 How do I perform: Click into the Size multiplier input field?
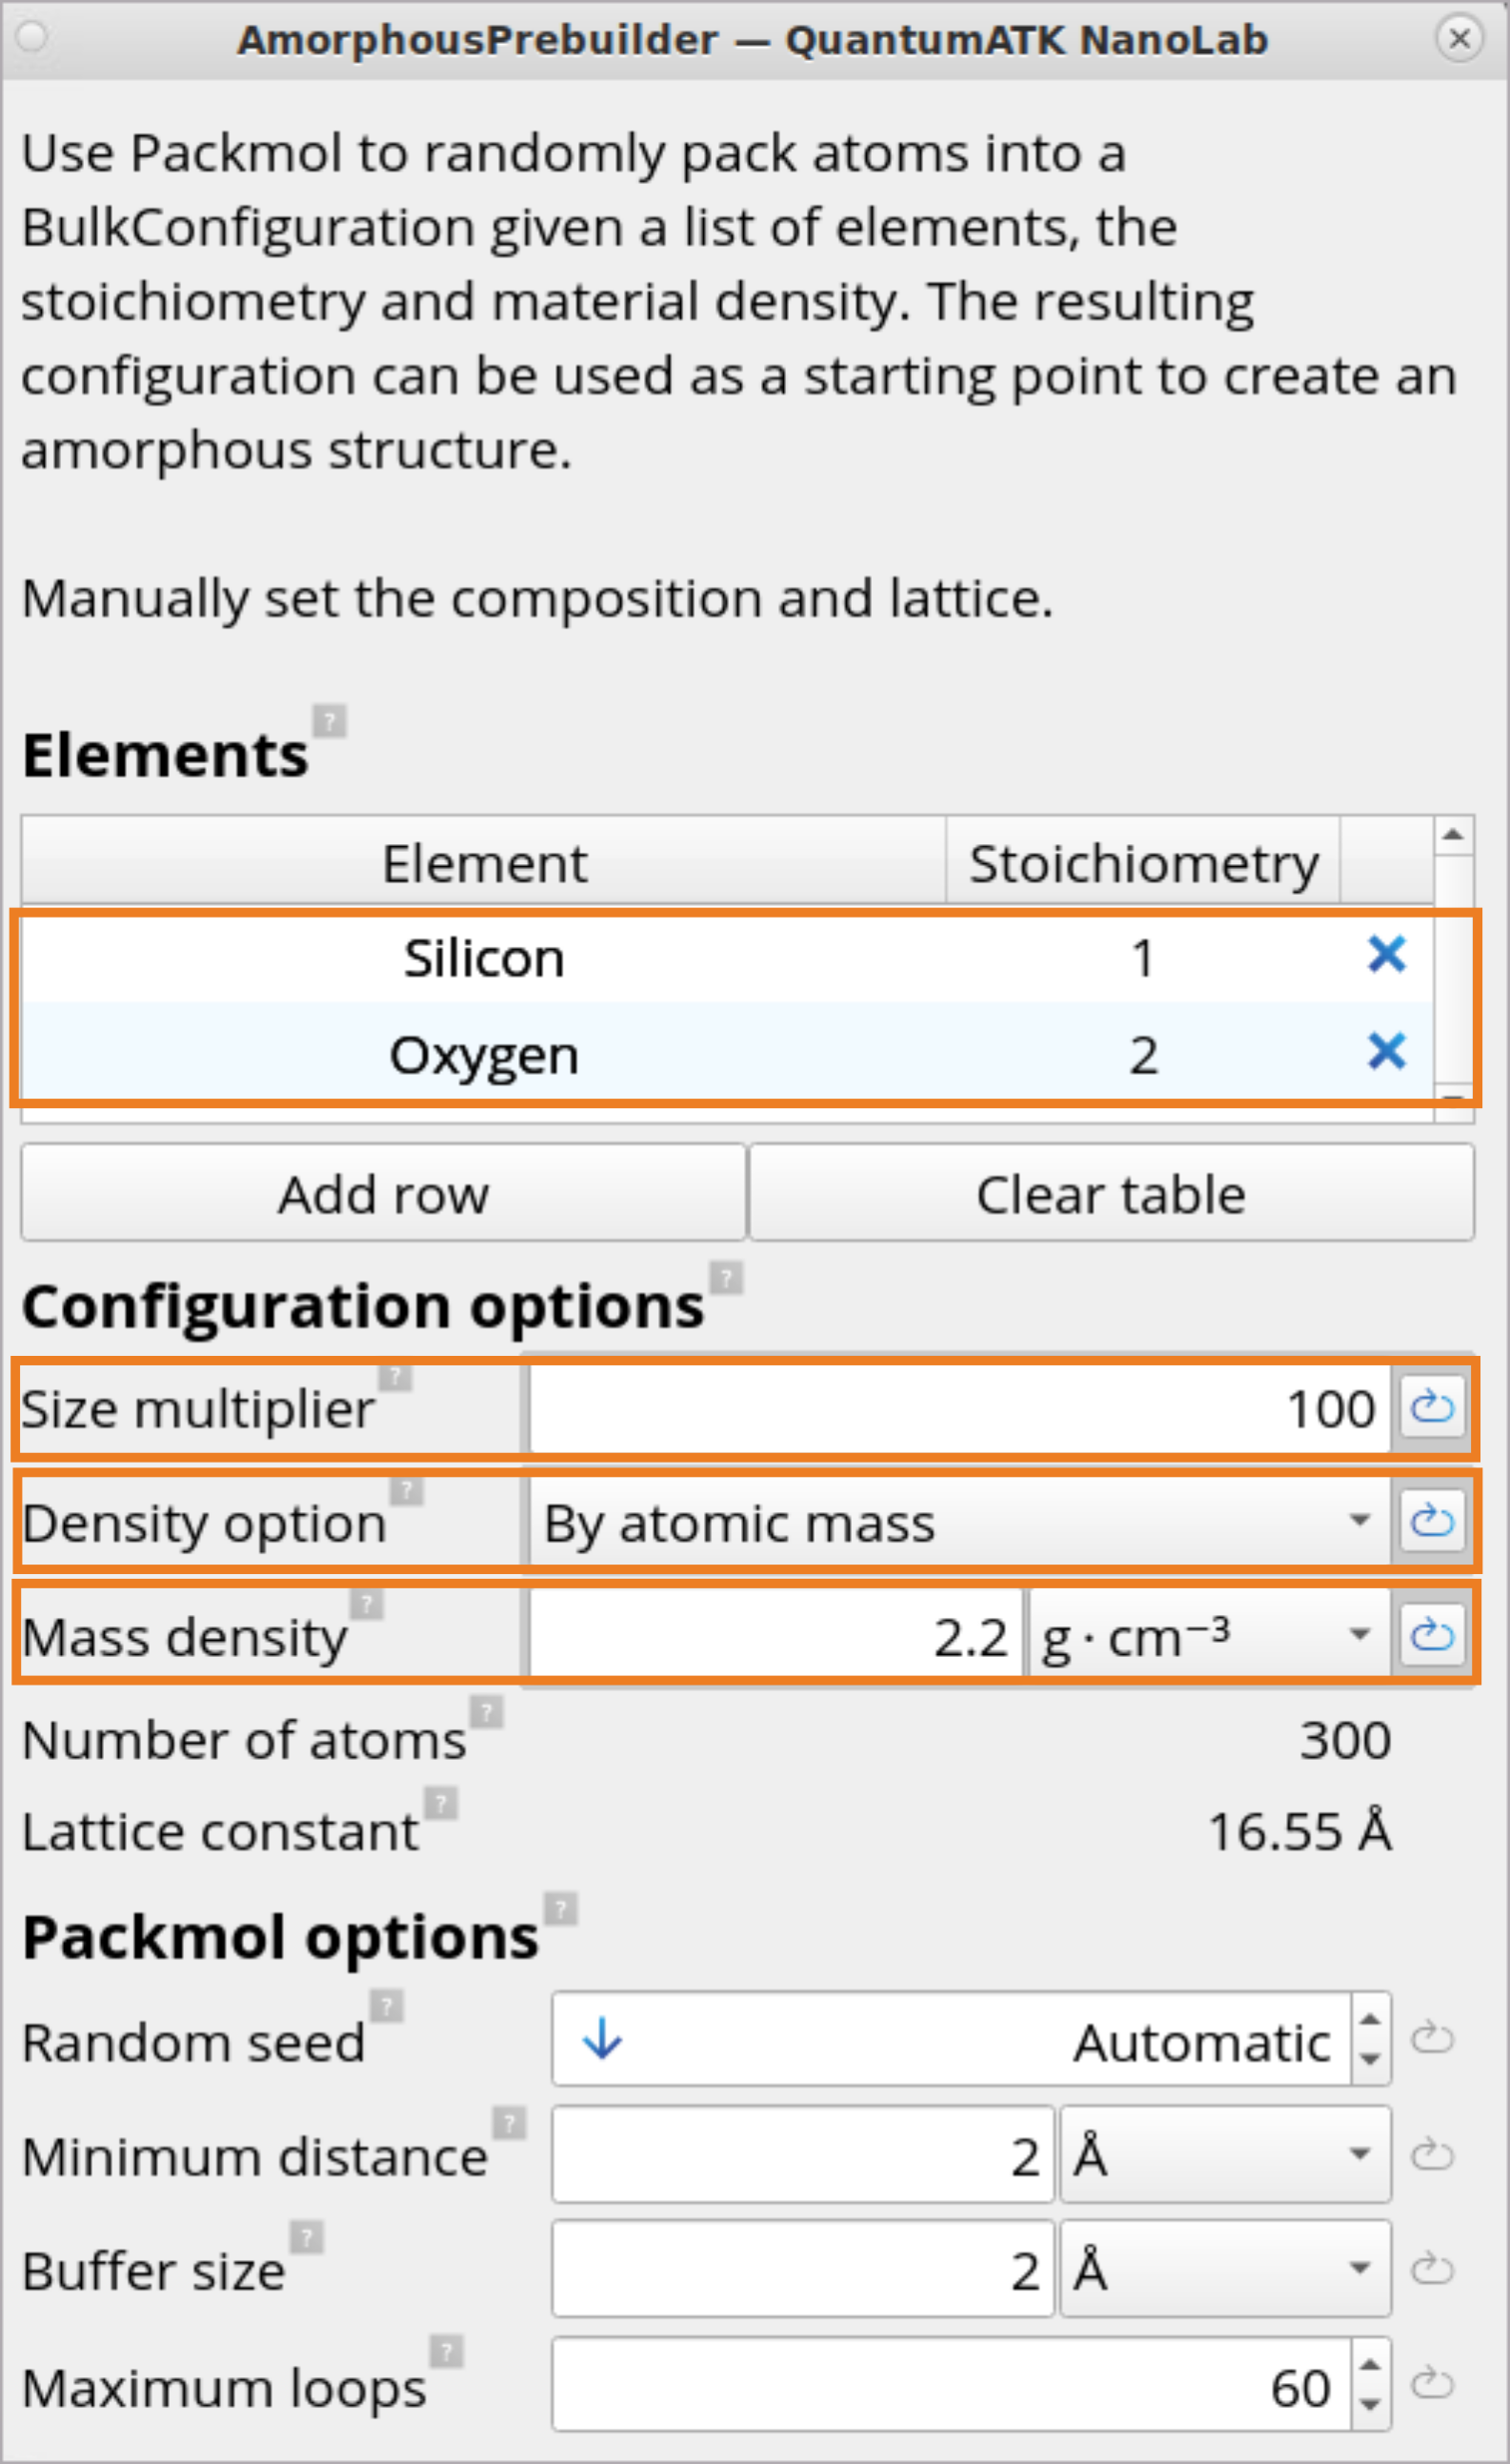tap(959, 1408)
